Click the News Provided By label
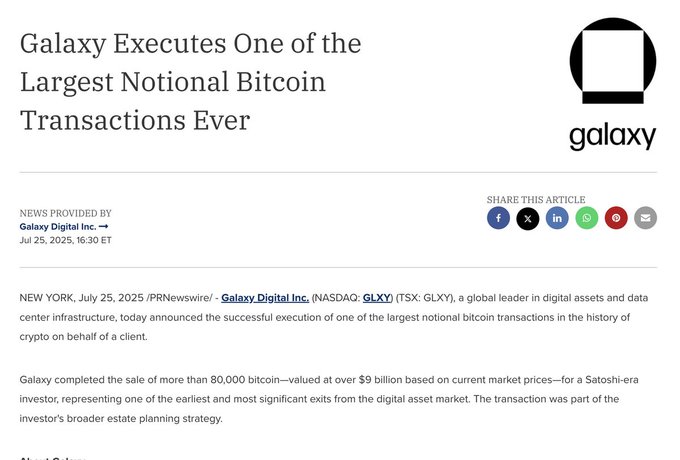The width and height of the screenshot is (680, 460). (65, 213)
